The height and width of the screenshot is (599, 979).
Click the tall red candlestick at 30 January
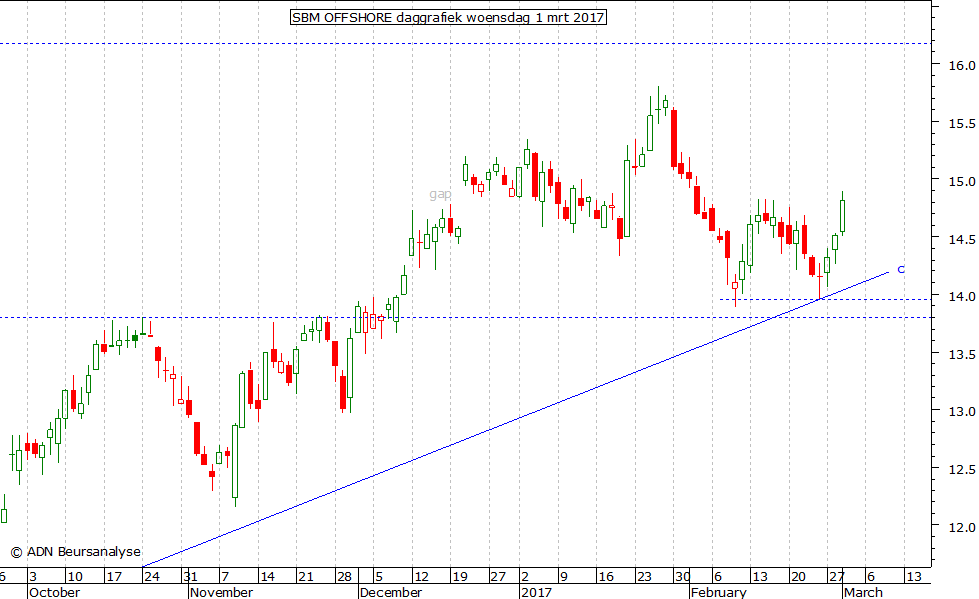(674, 139)
